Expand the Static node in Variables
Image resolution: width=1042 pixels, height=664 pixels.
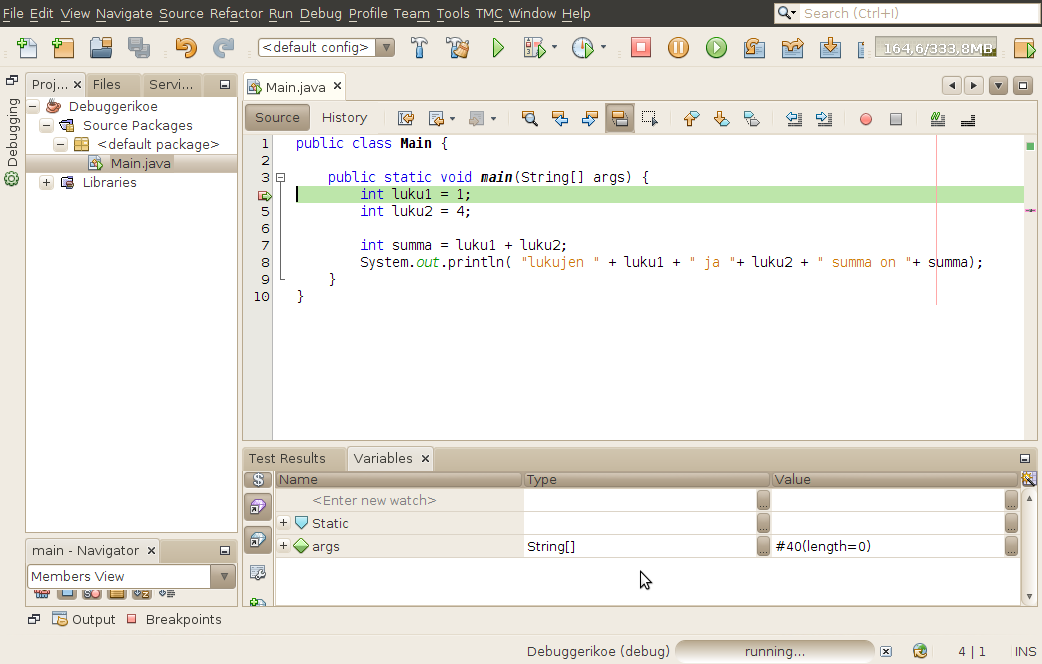pyautogui.click(x=284, y=523)
